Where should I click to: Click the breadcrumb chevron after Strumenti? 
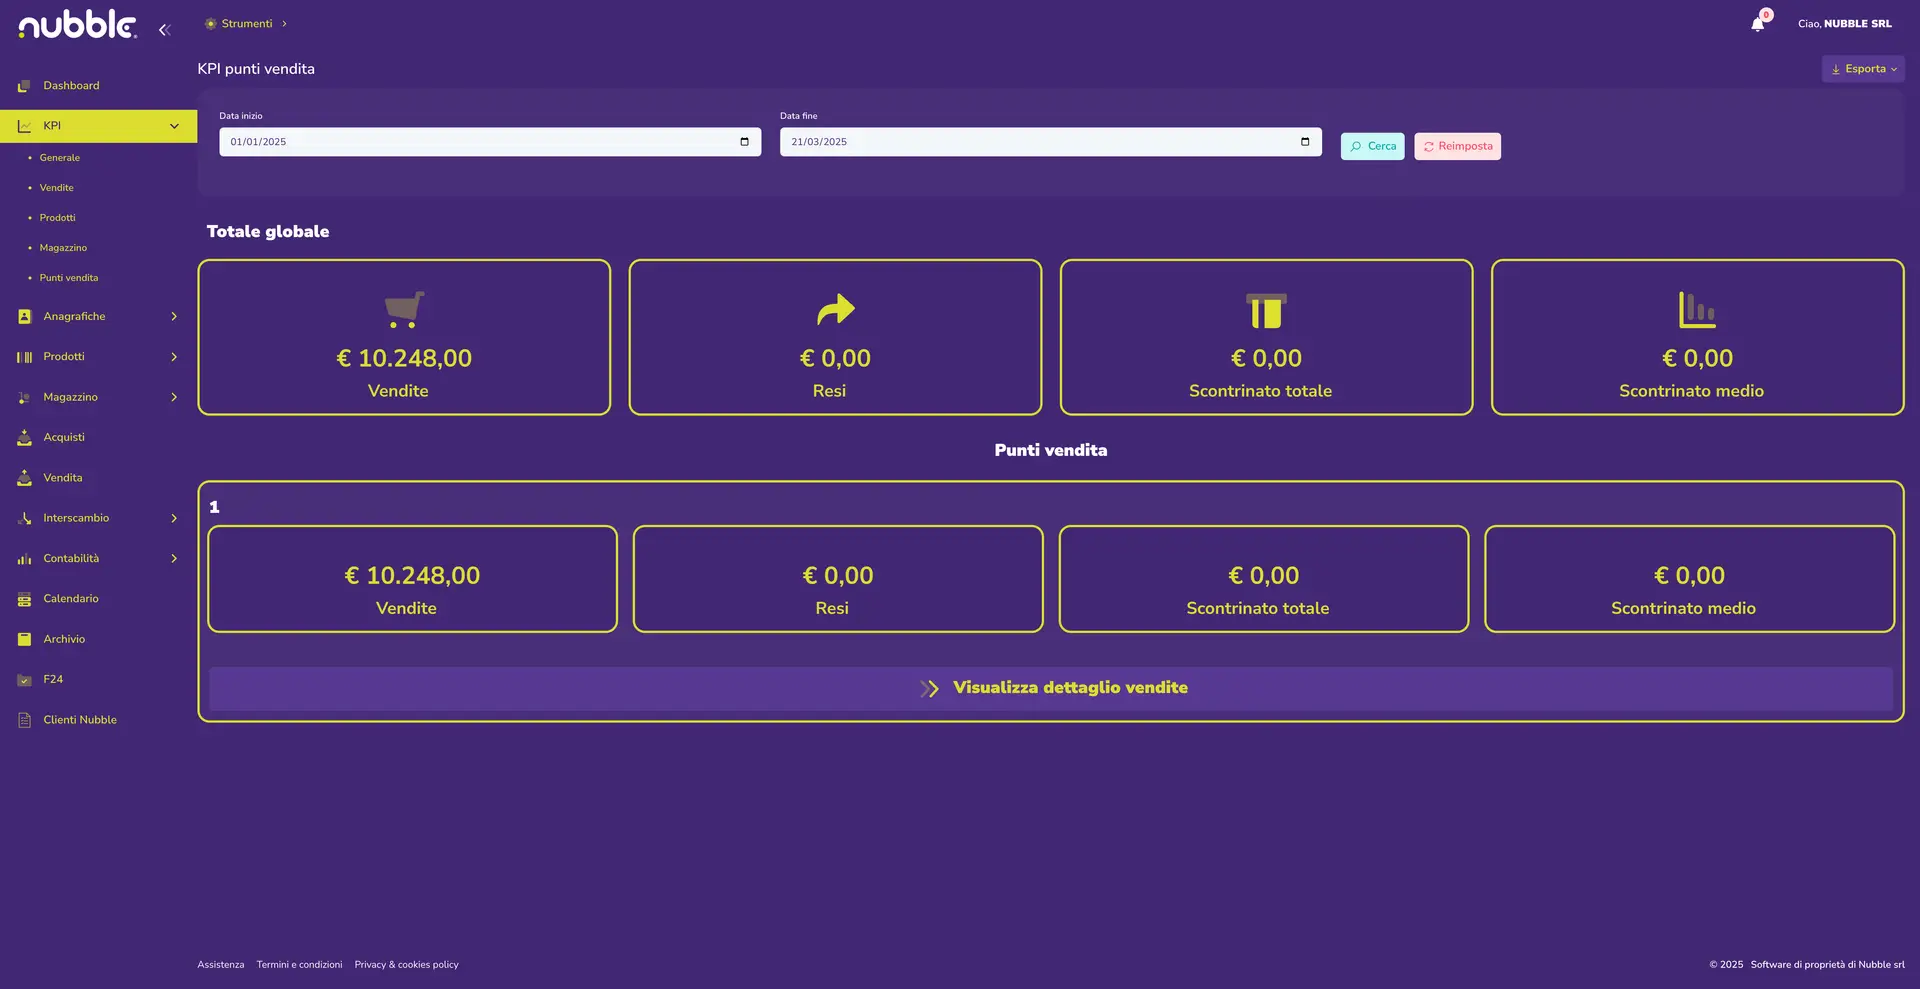click(x=284, y=24)
